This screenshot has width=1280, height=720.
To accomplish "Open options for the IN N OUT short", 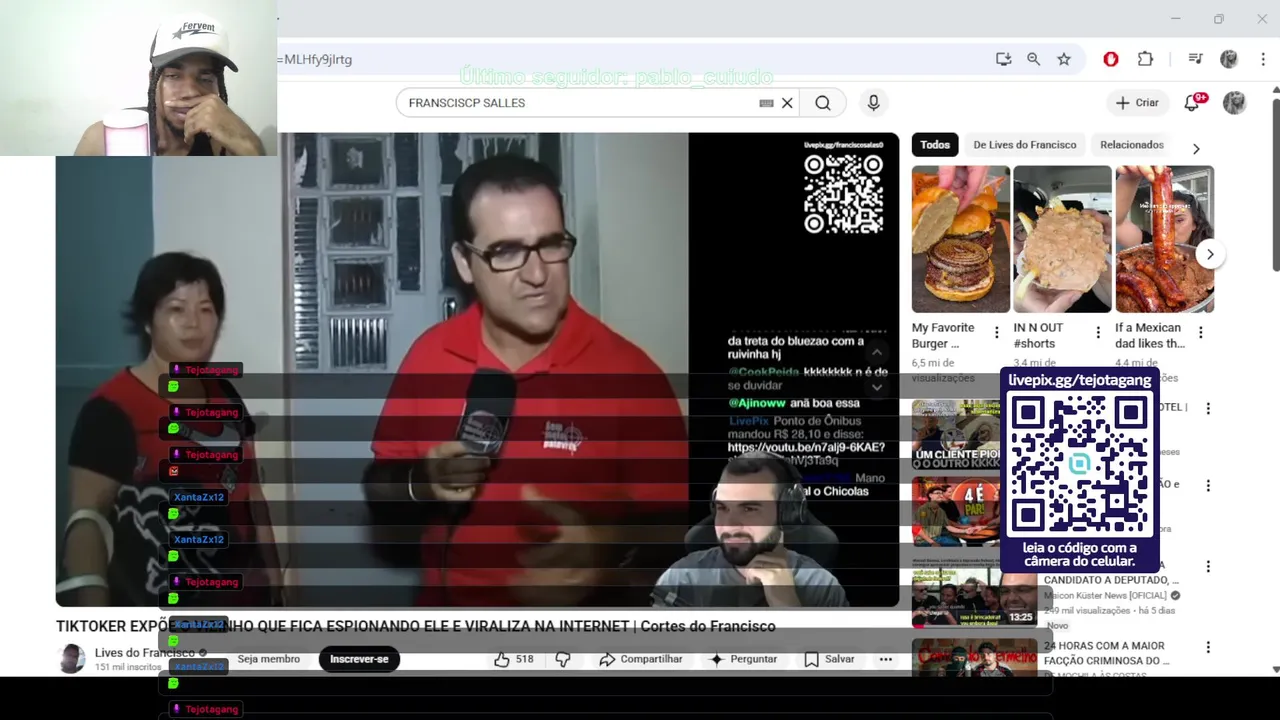I will point(1098,333).
